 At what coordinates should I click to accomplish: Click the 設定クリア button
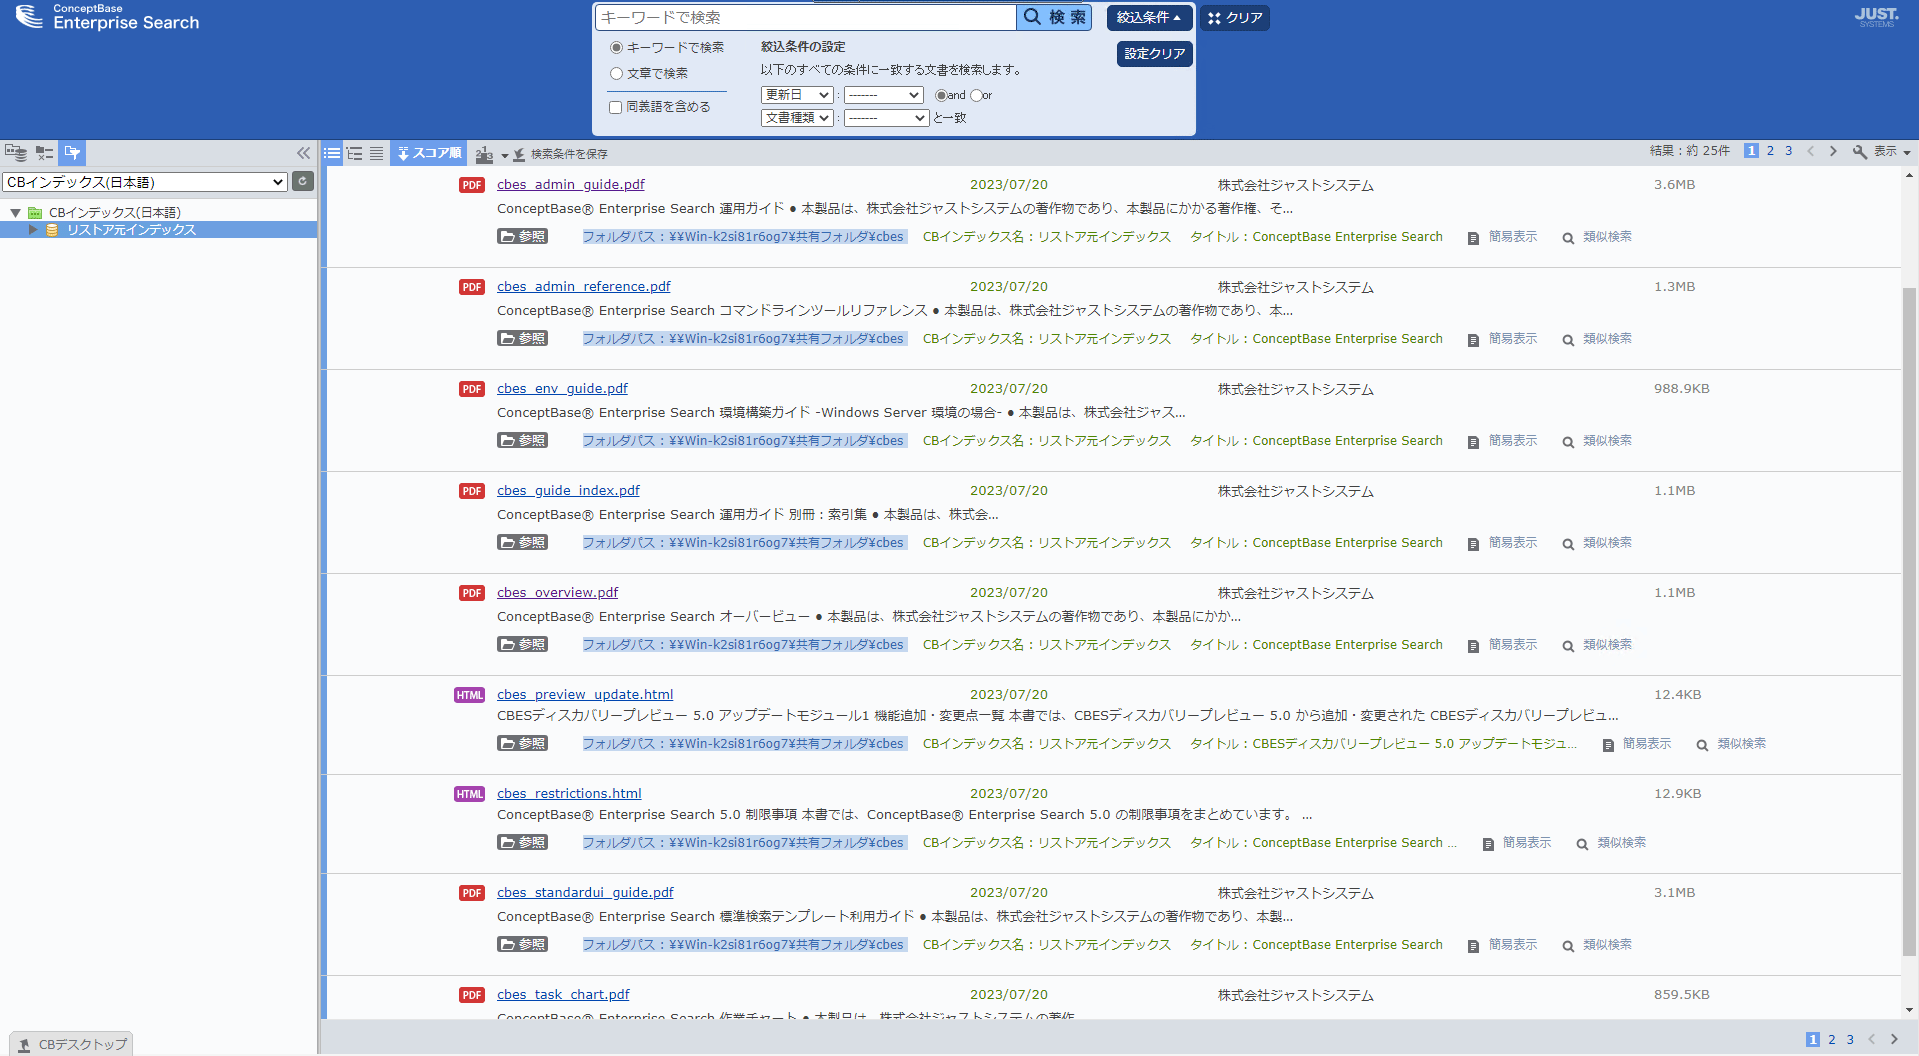(x=1155, y=54)
